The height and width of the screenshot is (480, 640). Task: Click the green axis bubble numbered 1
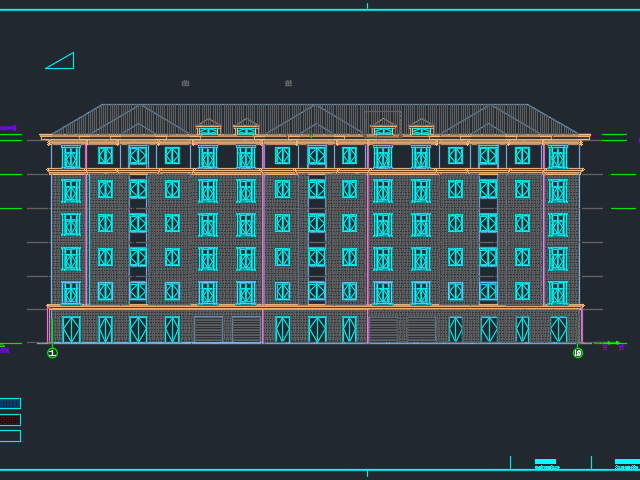pyautogui.click(x=52, y=352)
